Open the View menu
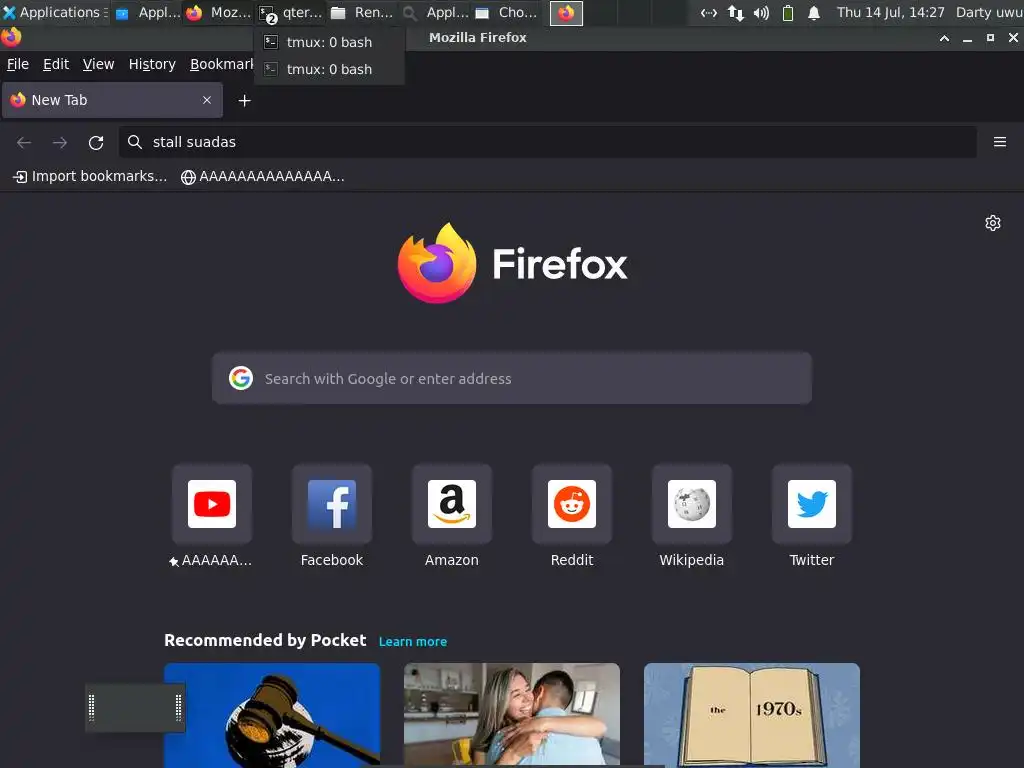This screenshot has height=768, width=1024. coord(98,64)
